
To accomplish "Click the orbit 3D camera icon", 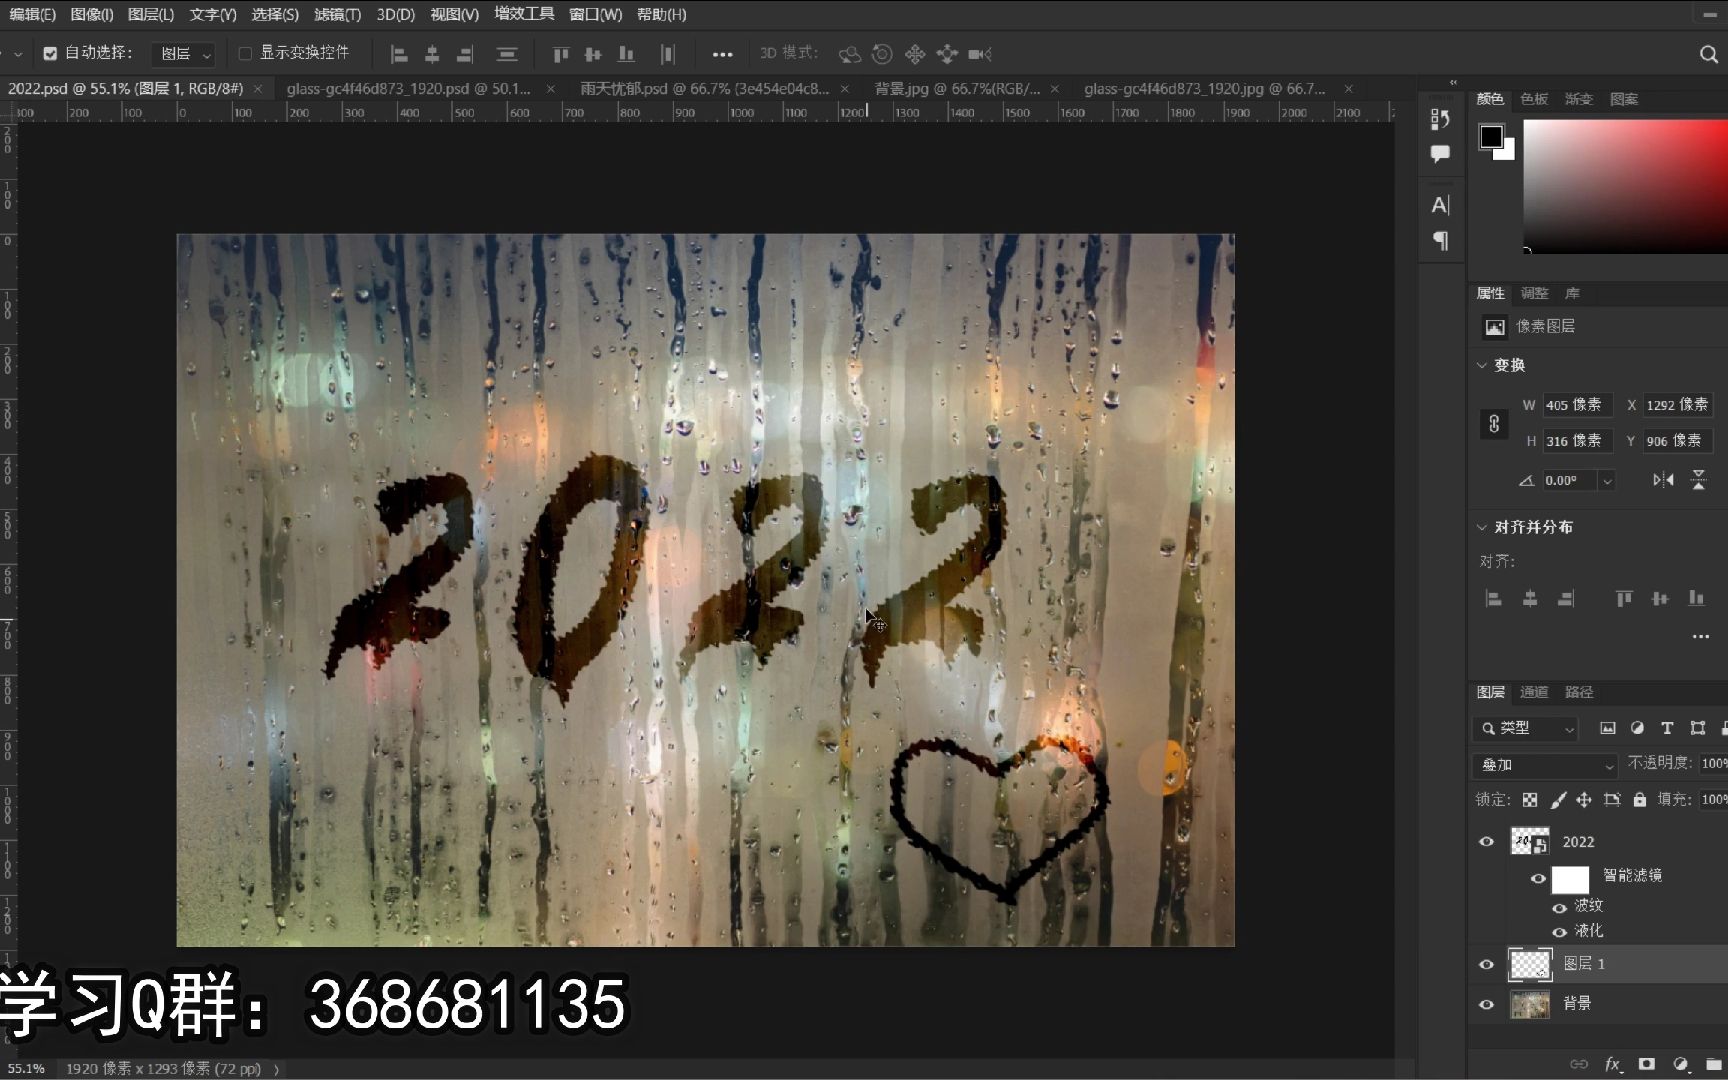I will click(x=850, y=54).
